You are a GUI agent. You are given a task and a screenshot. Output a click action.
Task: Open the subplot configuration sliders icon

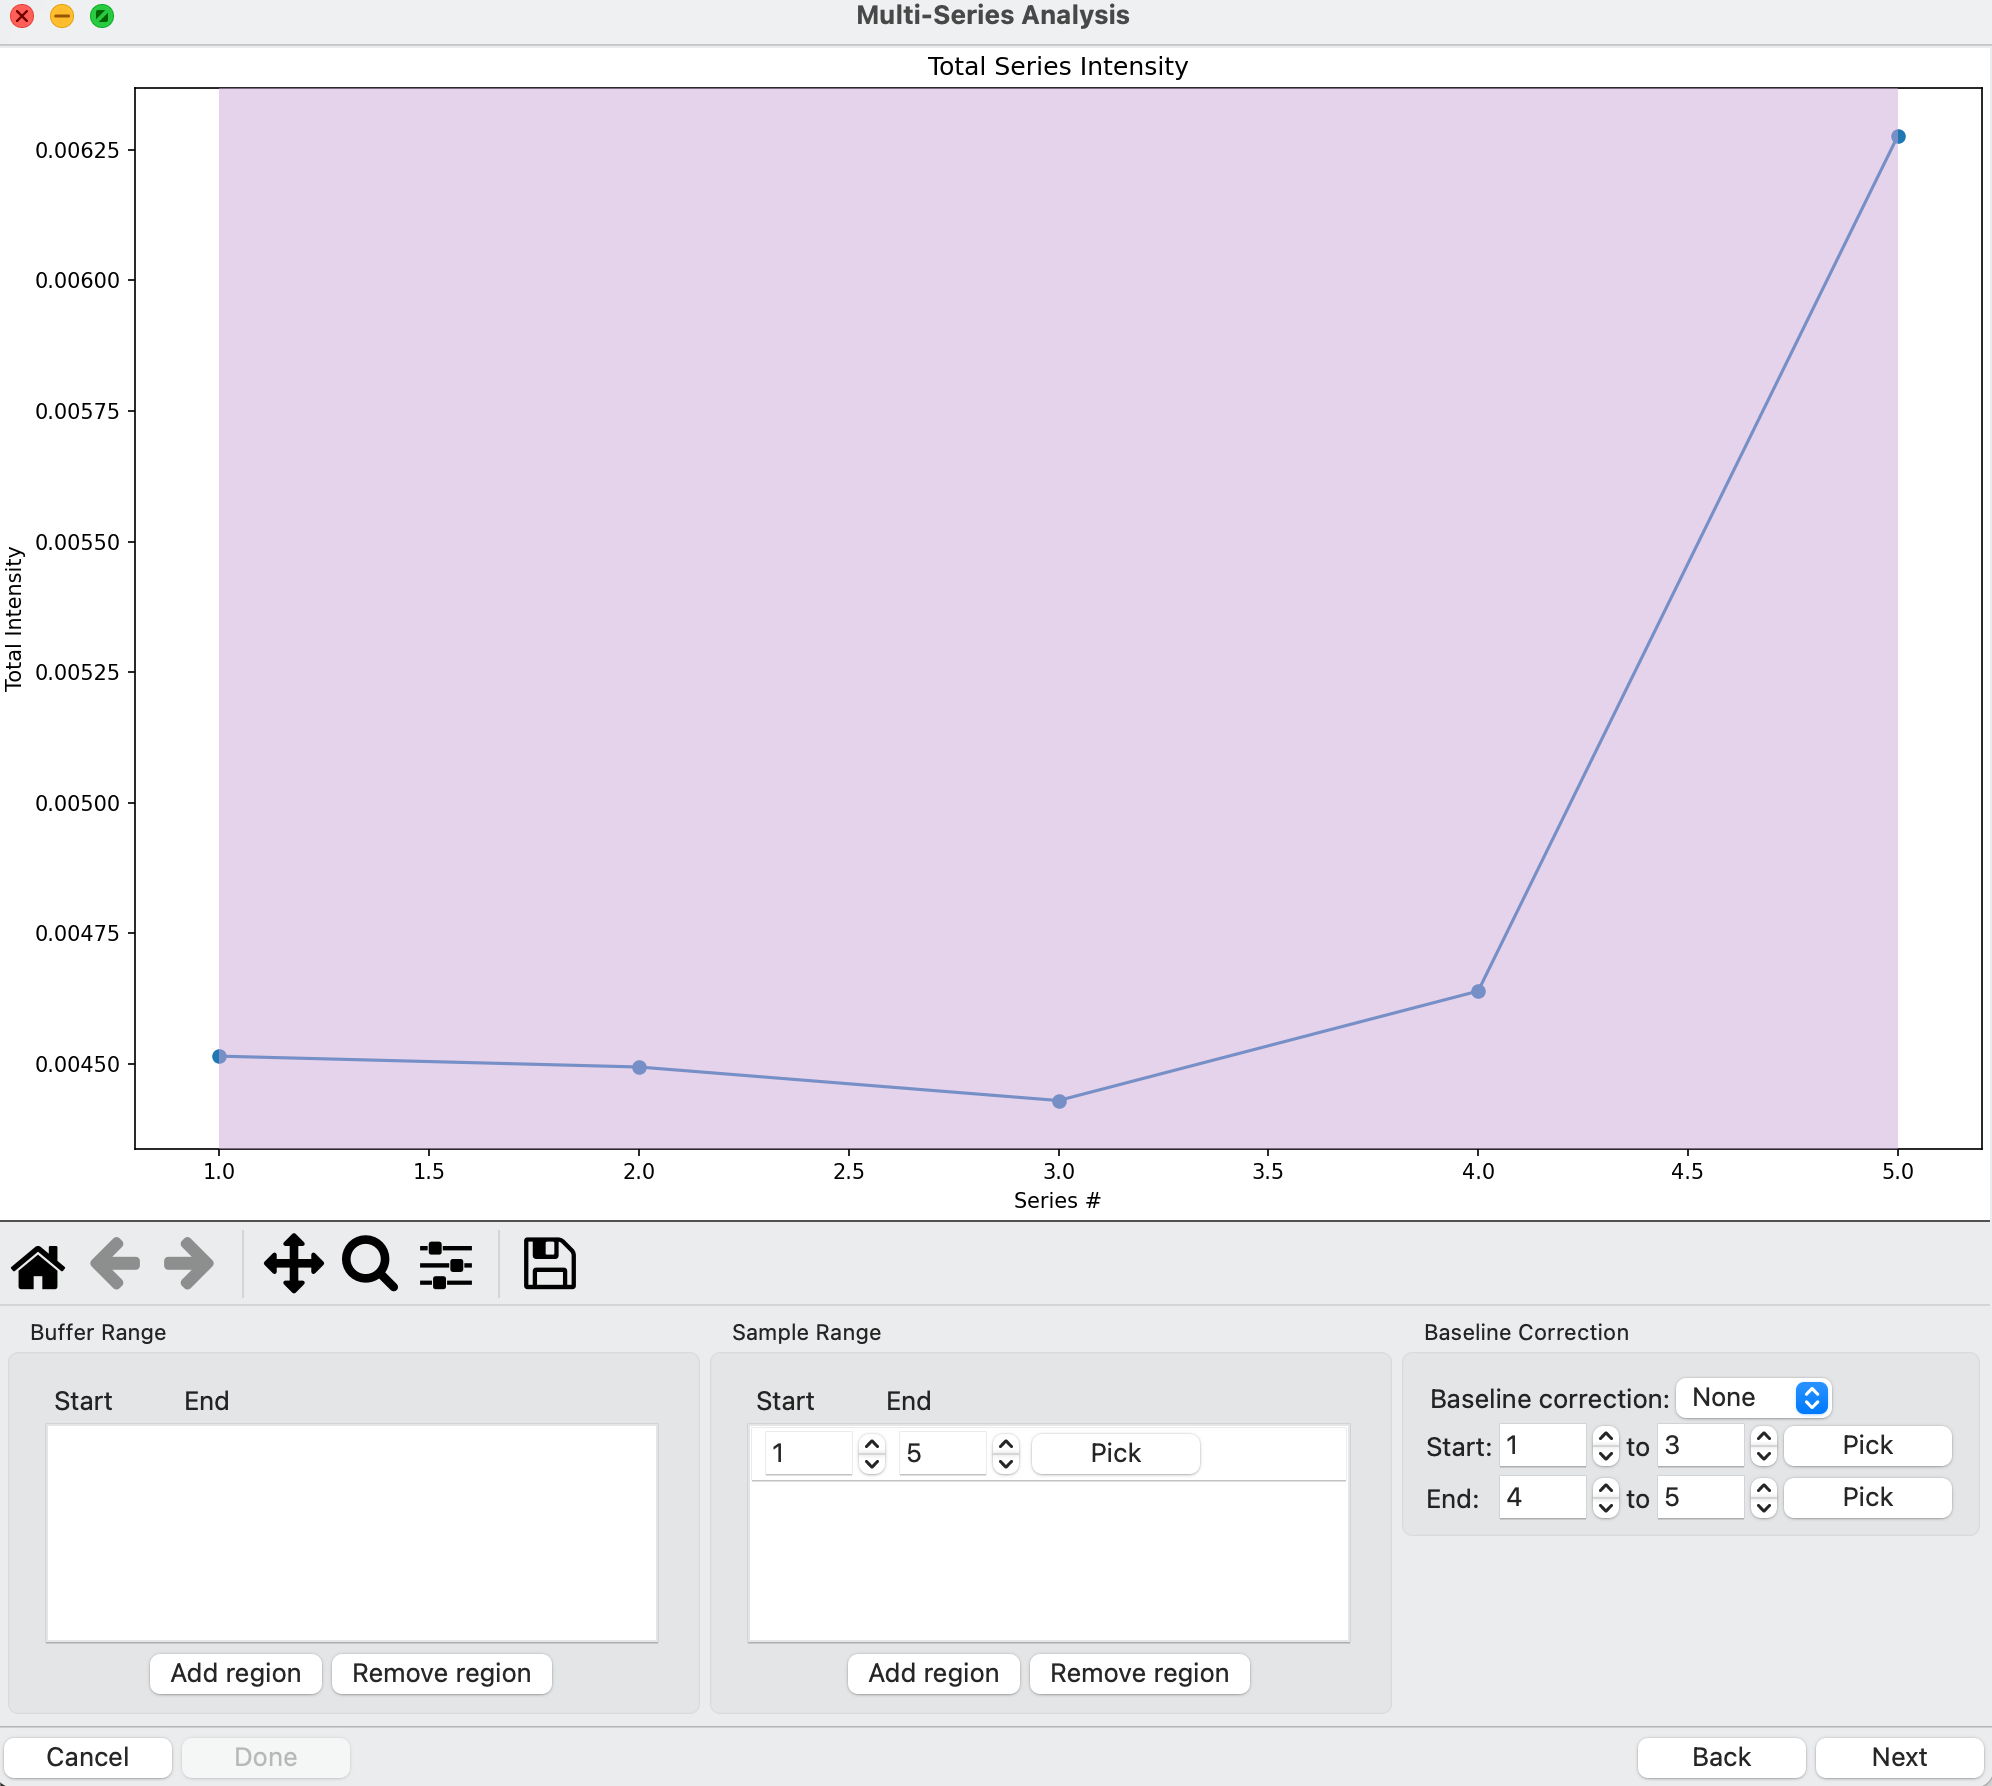click(446, 1265)
